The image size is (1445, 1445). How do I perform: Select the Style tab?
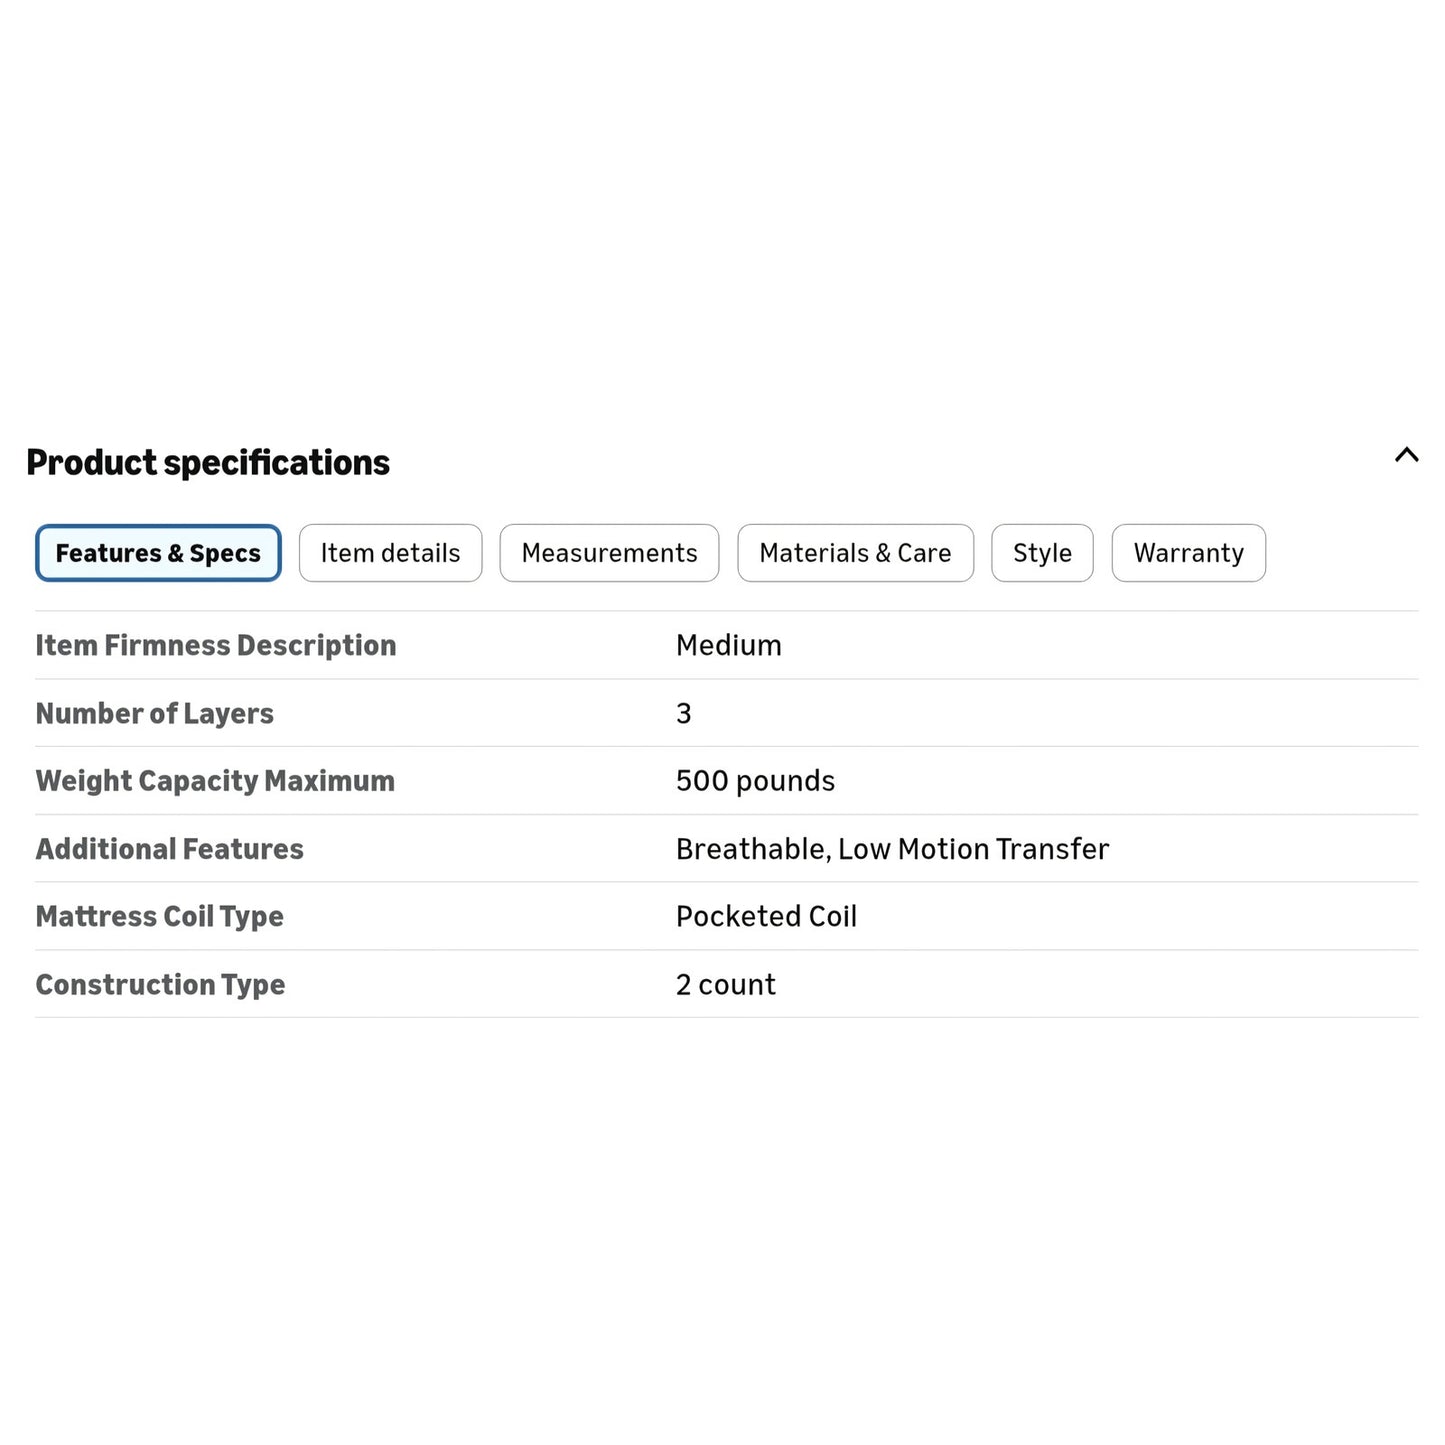tap(1042, 553)
